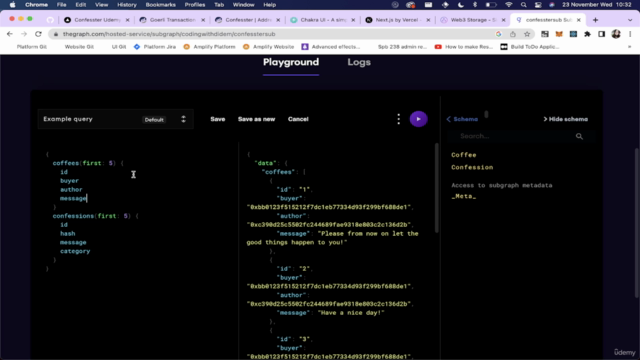Open the side panel icon in the toolbar
The width and height of the screenshot is (640, 360).
pos(602,34)
